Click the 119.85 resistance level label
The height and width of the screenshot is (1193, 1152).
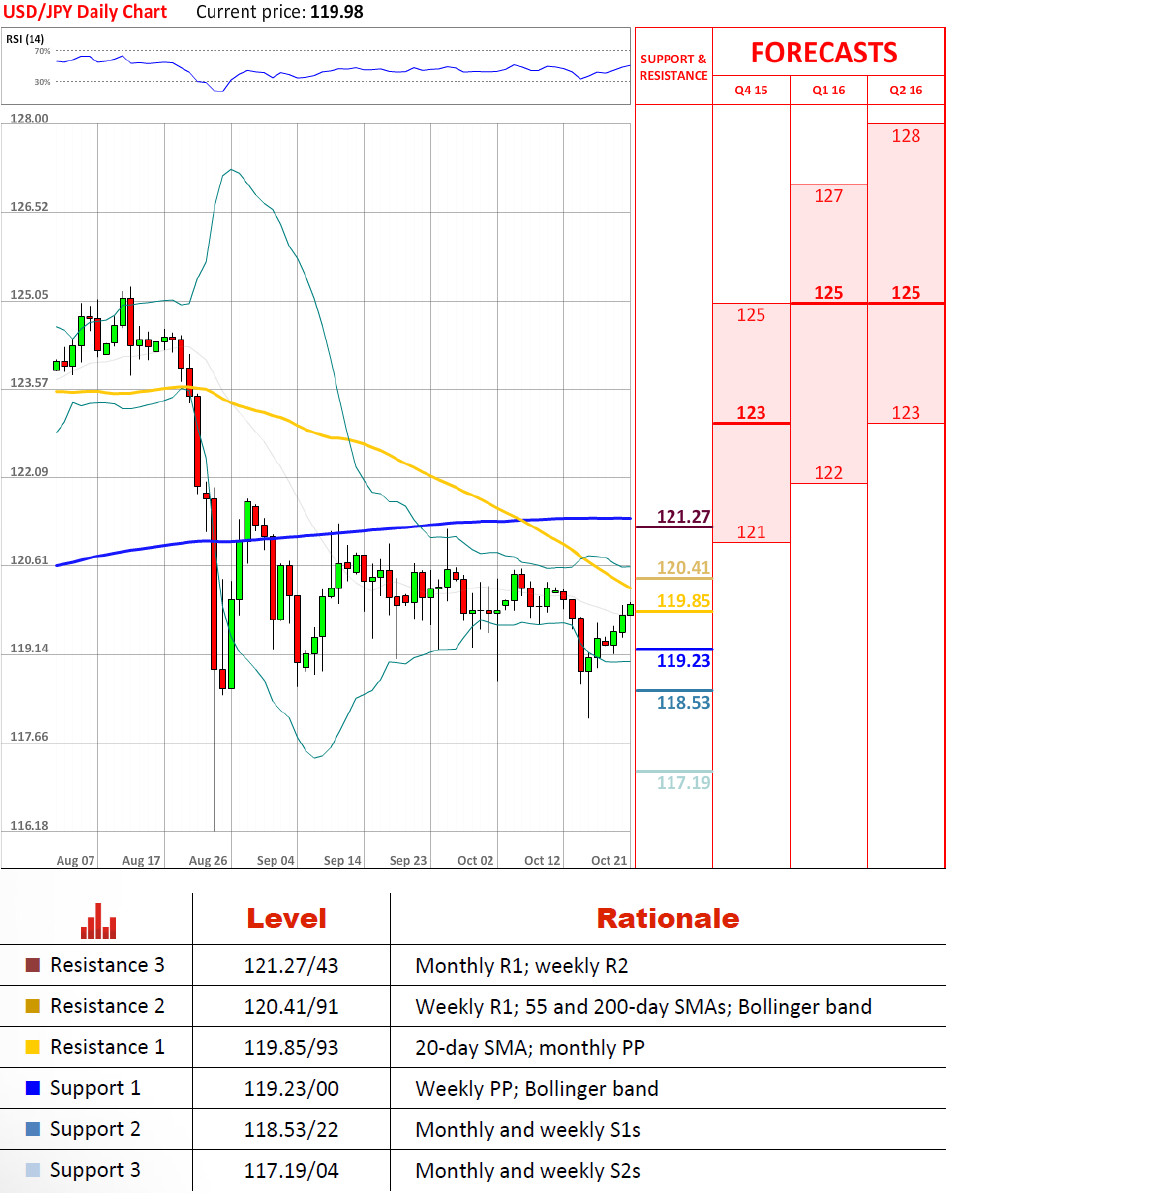[683, 601]
